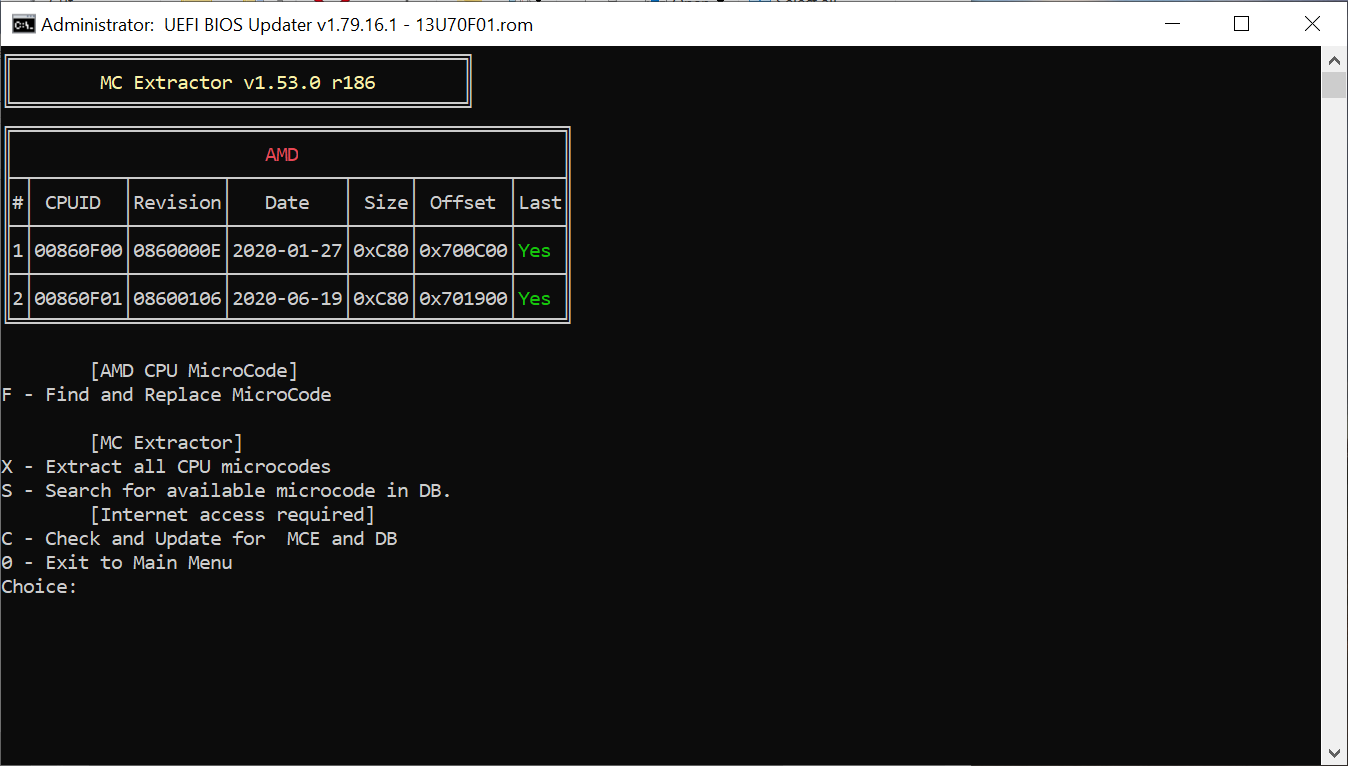1348x766 pixels.
Task: Close the UEFI BIOS Updater window
Action: point(1312,24)
